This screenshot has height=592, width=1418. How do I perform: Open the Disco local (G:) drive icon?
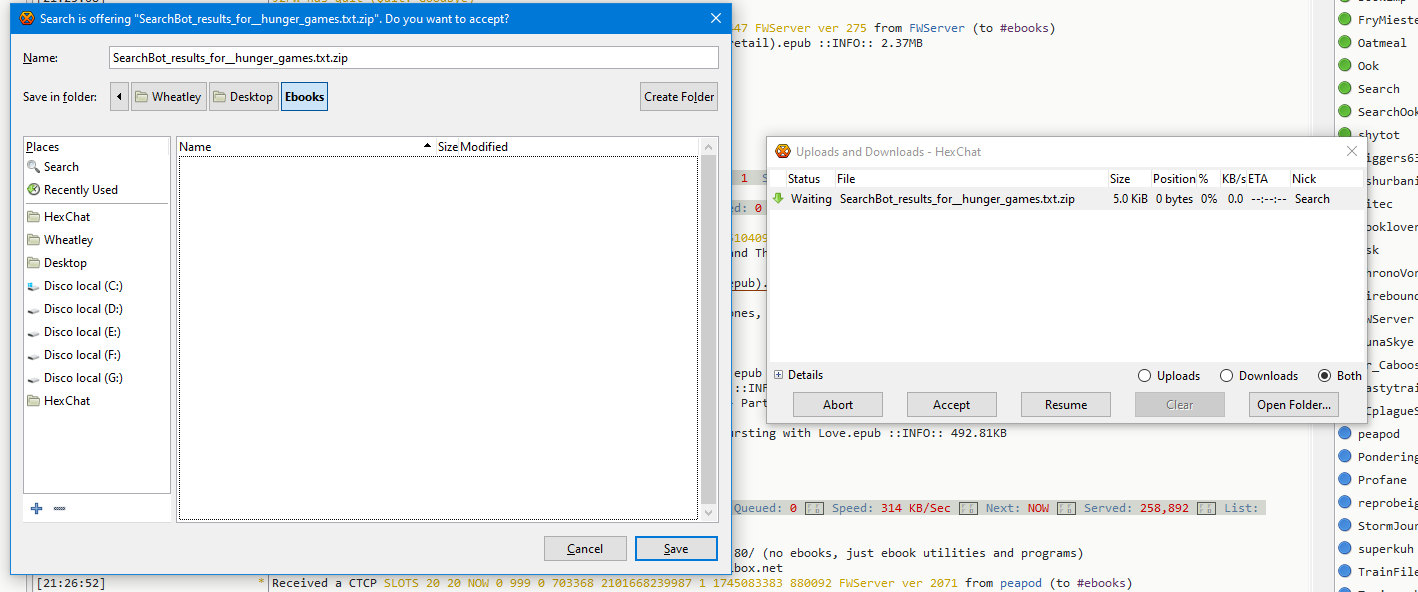pyautogui.click(x=33, y=378)
